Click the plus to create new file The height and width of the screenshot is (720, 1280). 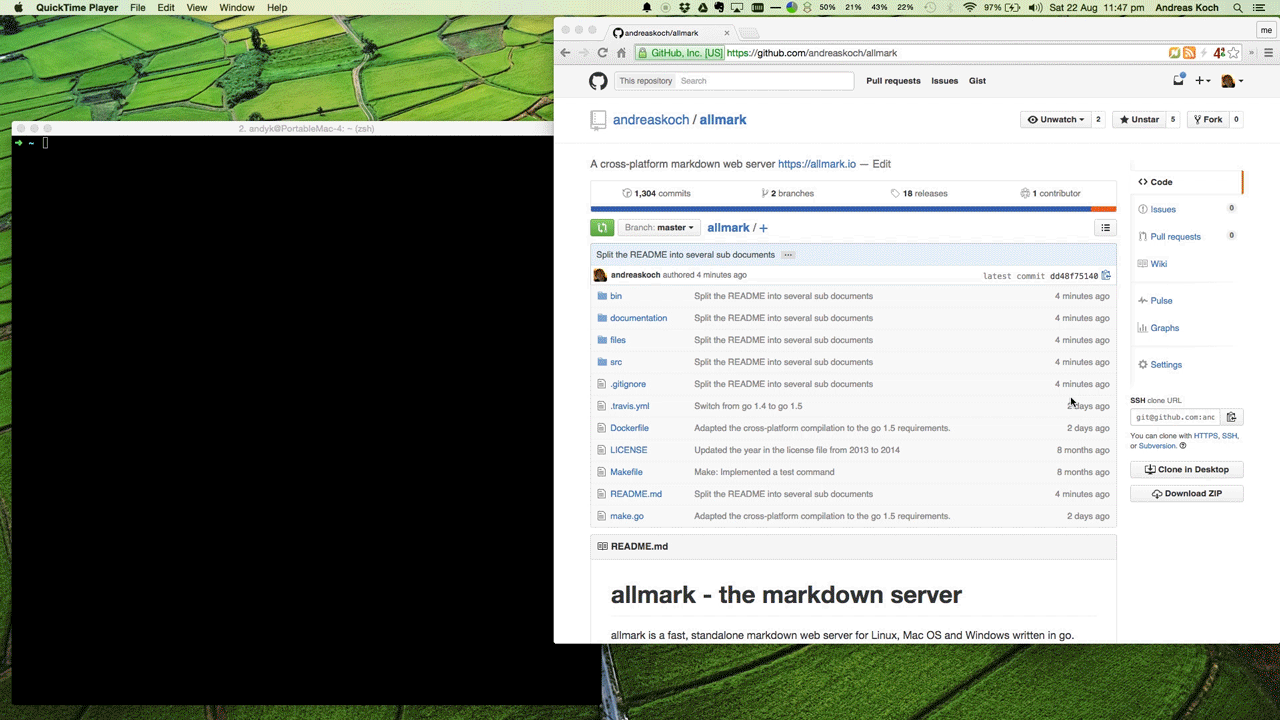tap(763, 228)
